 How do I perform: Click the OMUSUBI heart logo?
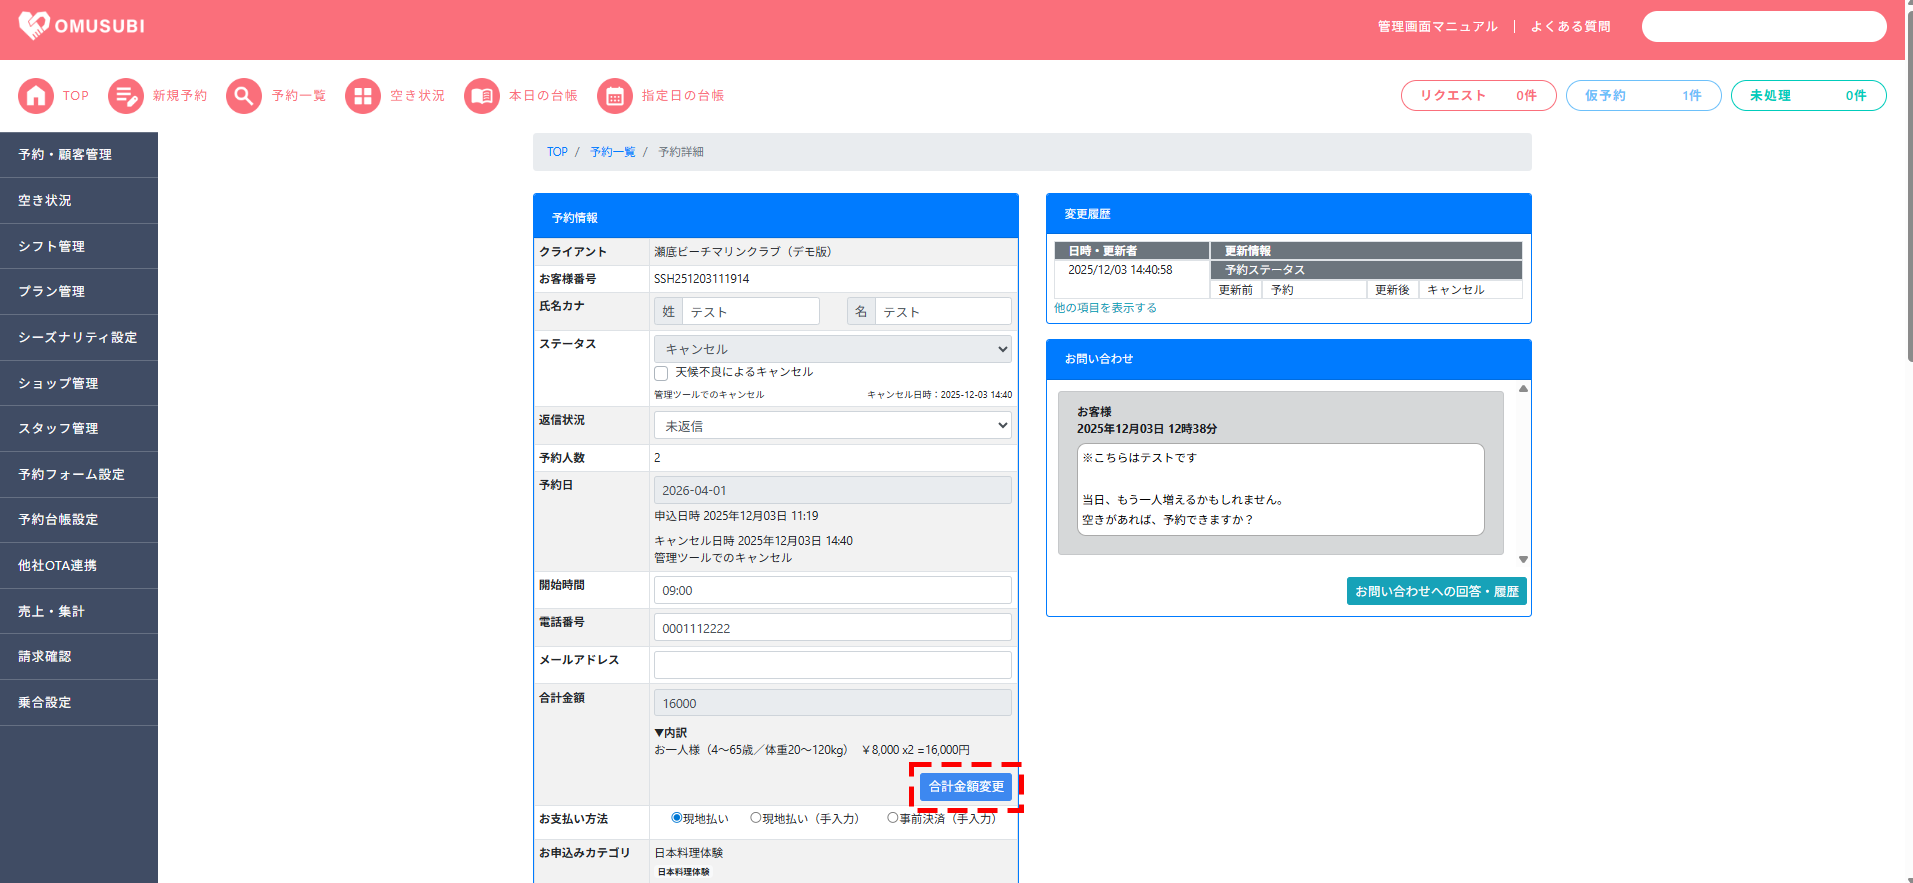(34, 25)
